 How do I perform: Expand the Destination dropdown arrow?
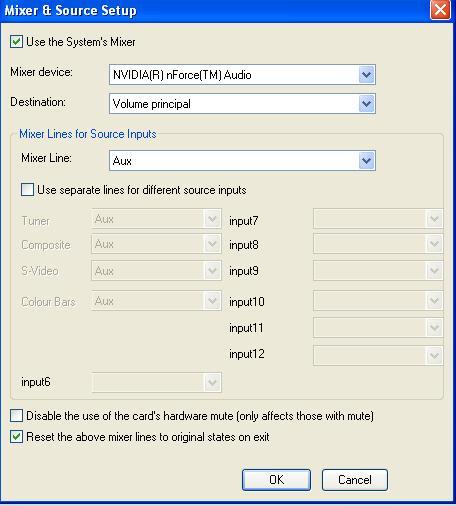367,104
